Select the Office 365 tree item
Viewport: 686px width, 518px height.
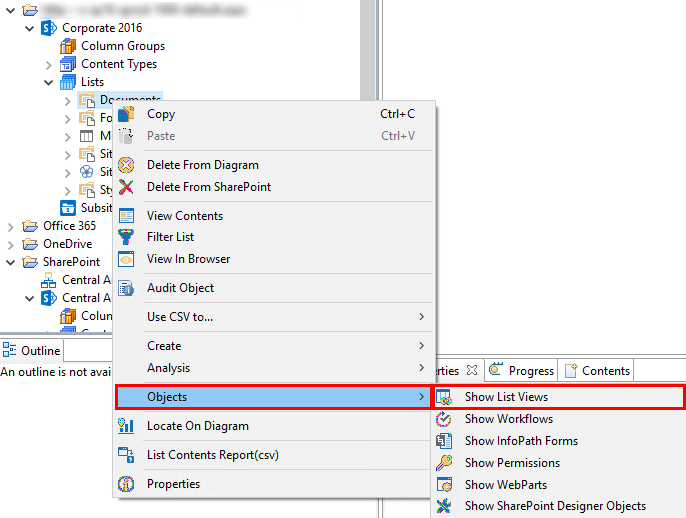69,226
